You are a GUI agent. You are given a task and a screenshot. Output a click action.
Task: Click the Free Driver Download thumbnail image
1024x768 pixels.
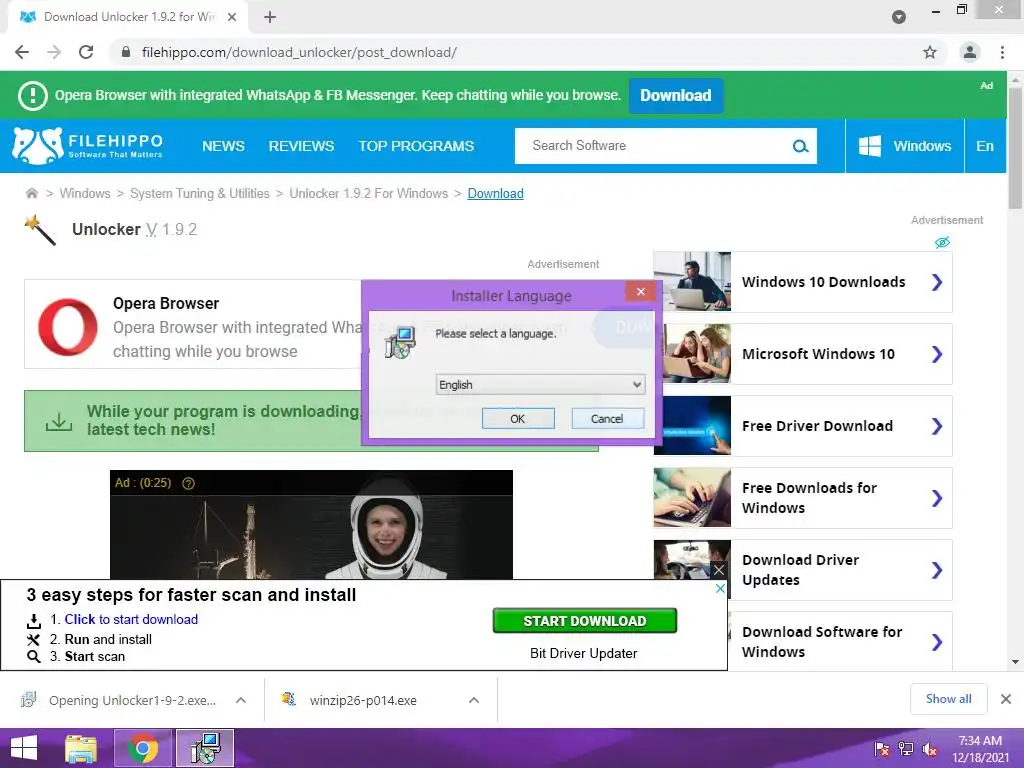(x=692, y=425)
